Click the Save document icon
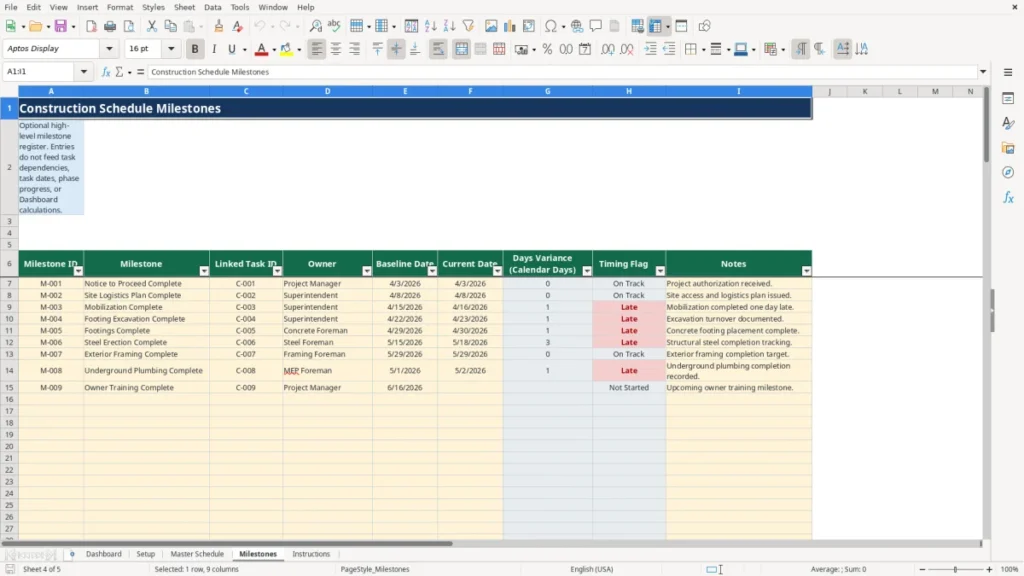1024x576 pixels. 61,26
